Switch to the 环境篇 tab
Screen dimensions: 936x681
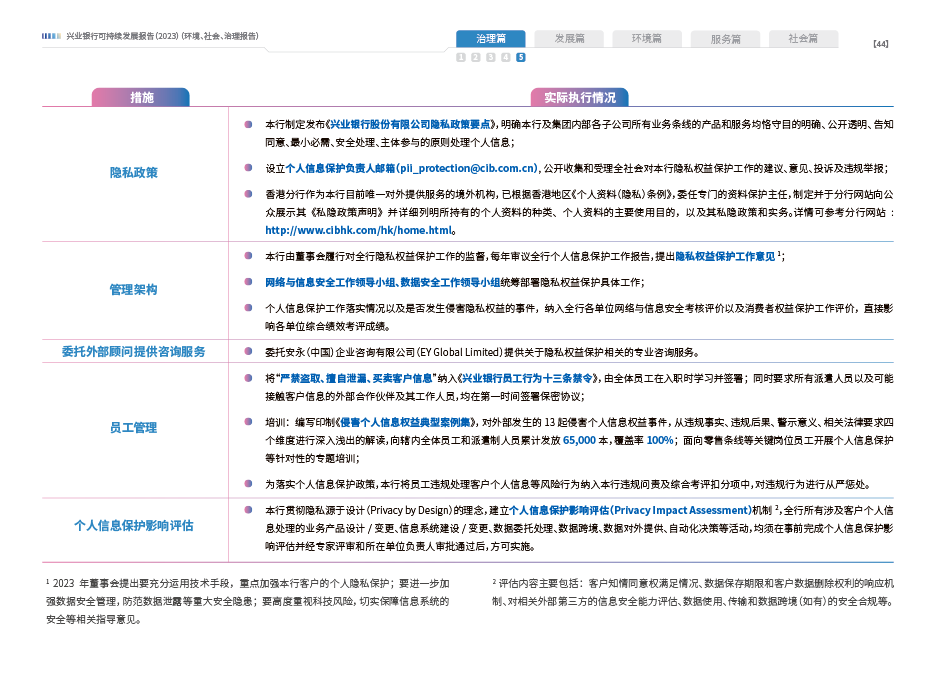(x=646, y=39)
